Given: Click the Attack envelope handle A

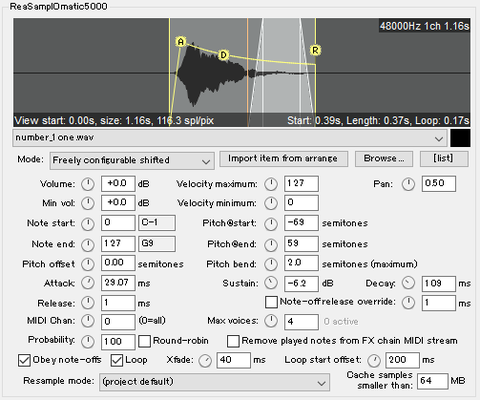Looking at the screenshot, I should [181, 42].
